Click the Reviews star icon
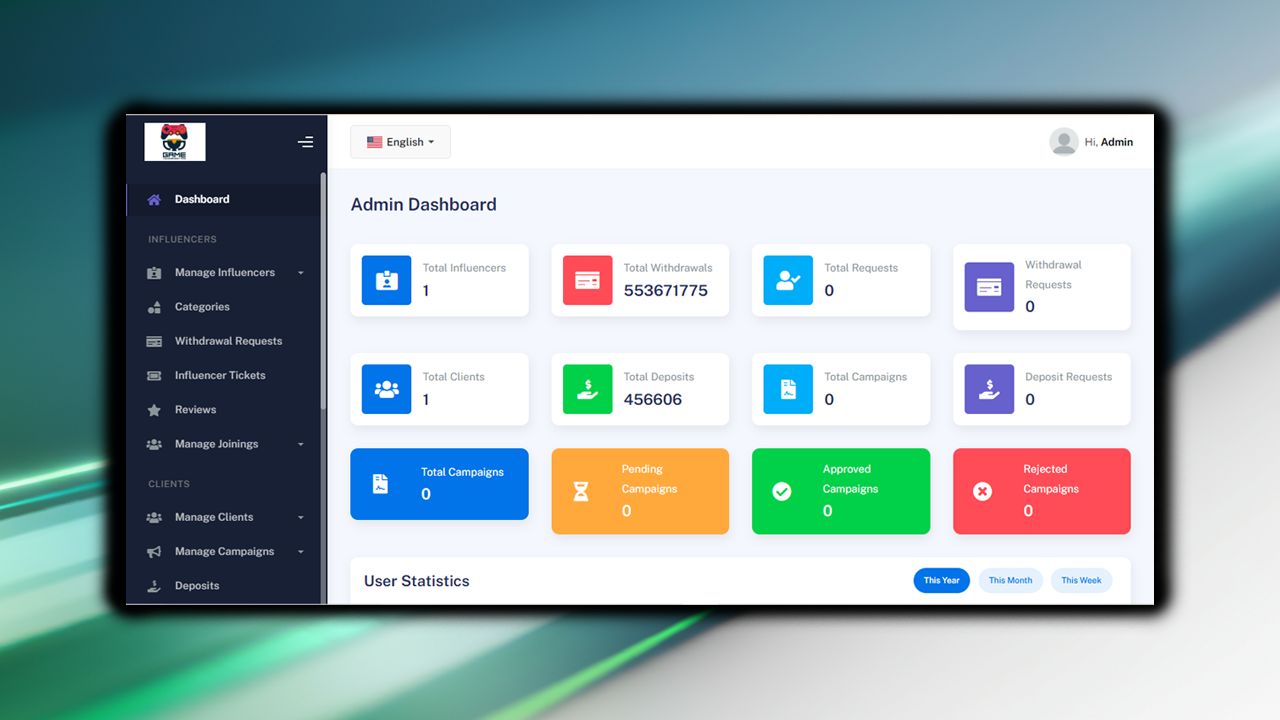 [x=154, y=410]
